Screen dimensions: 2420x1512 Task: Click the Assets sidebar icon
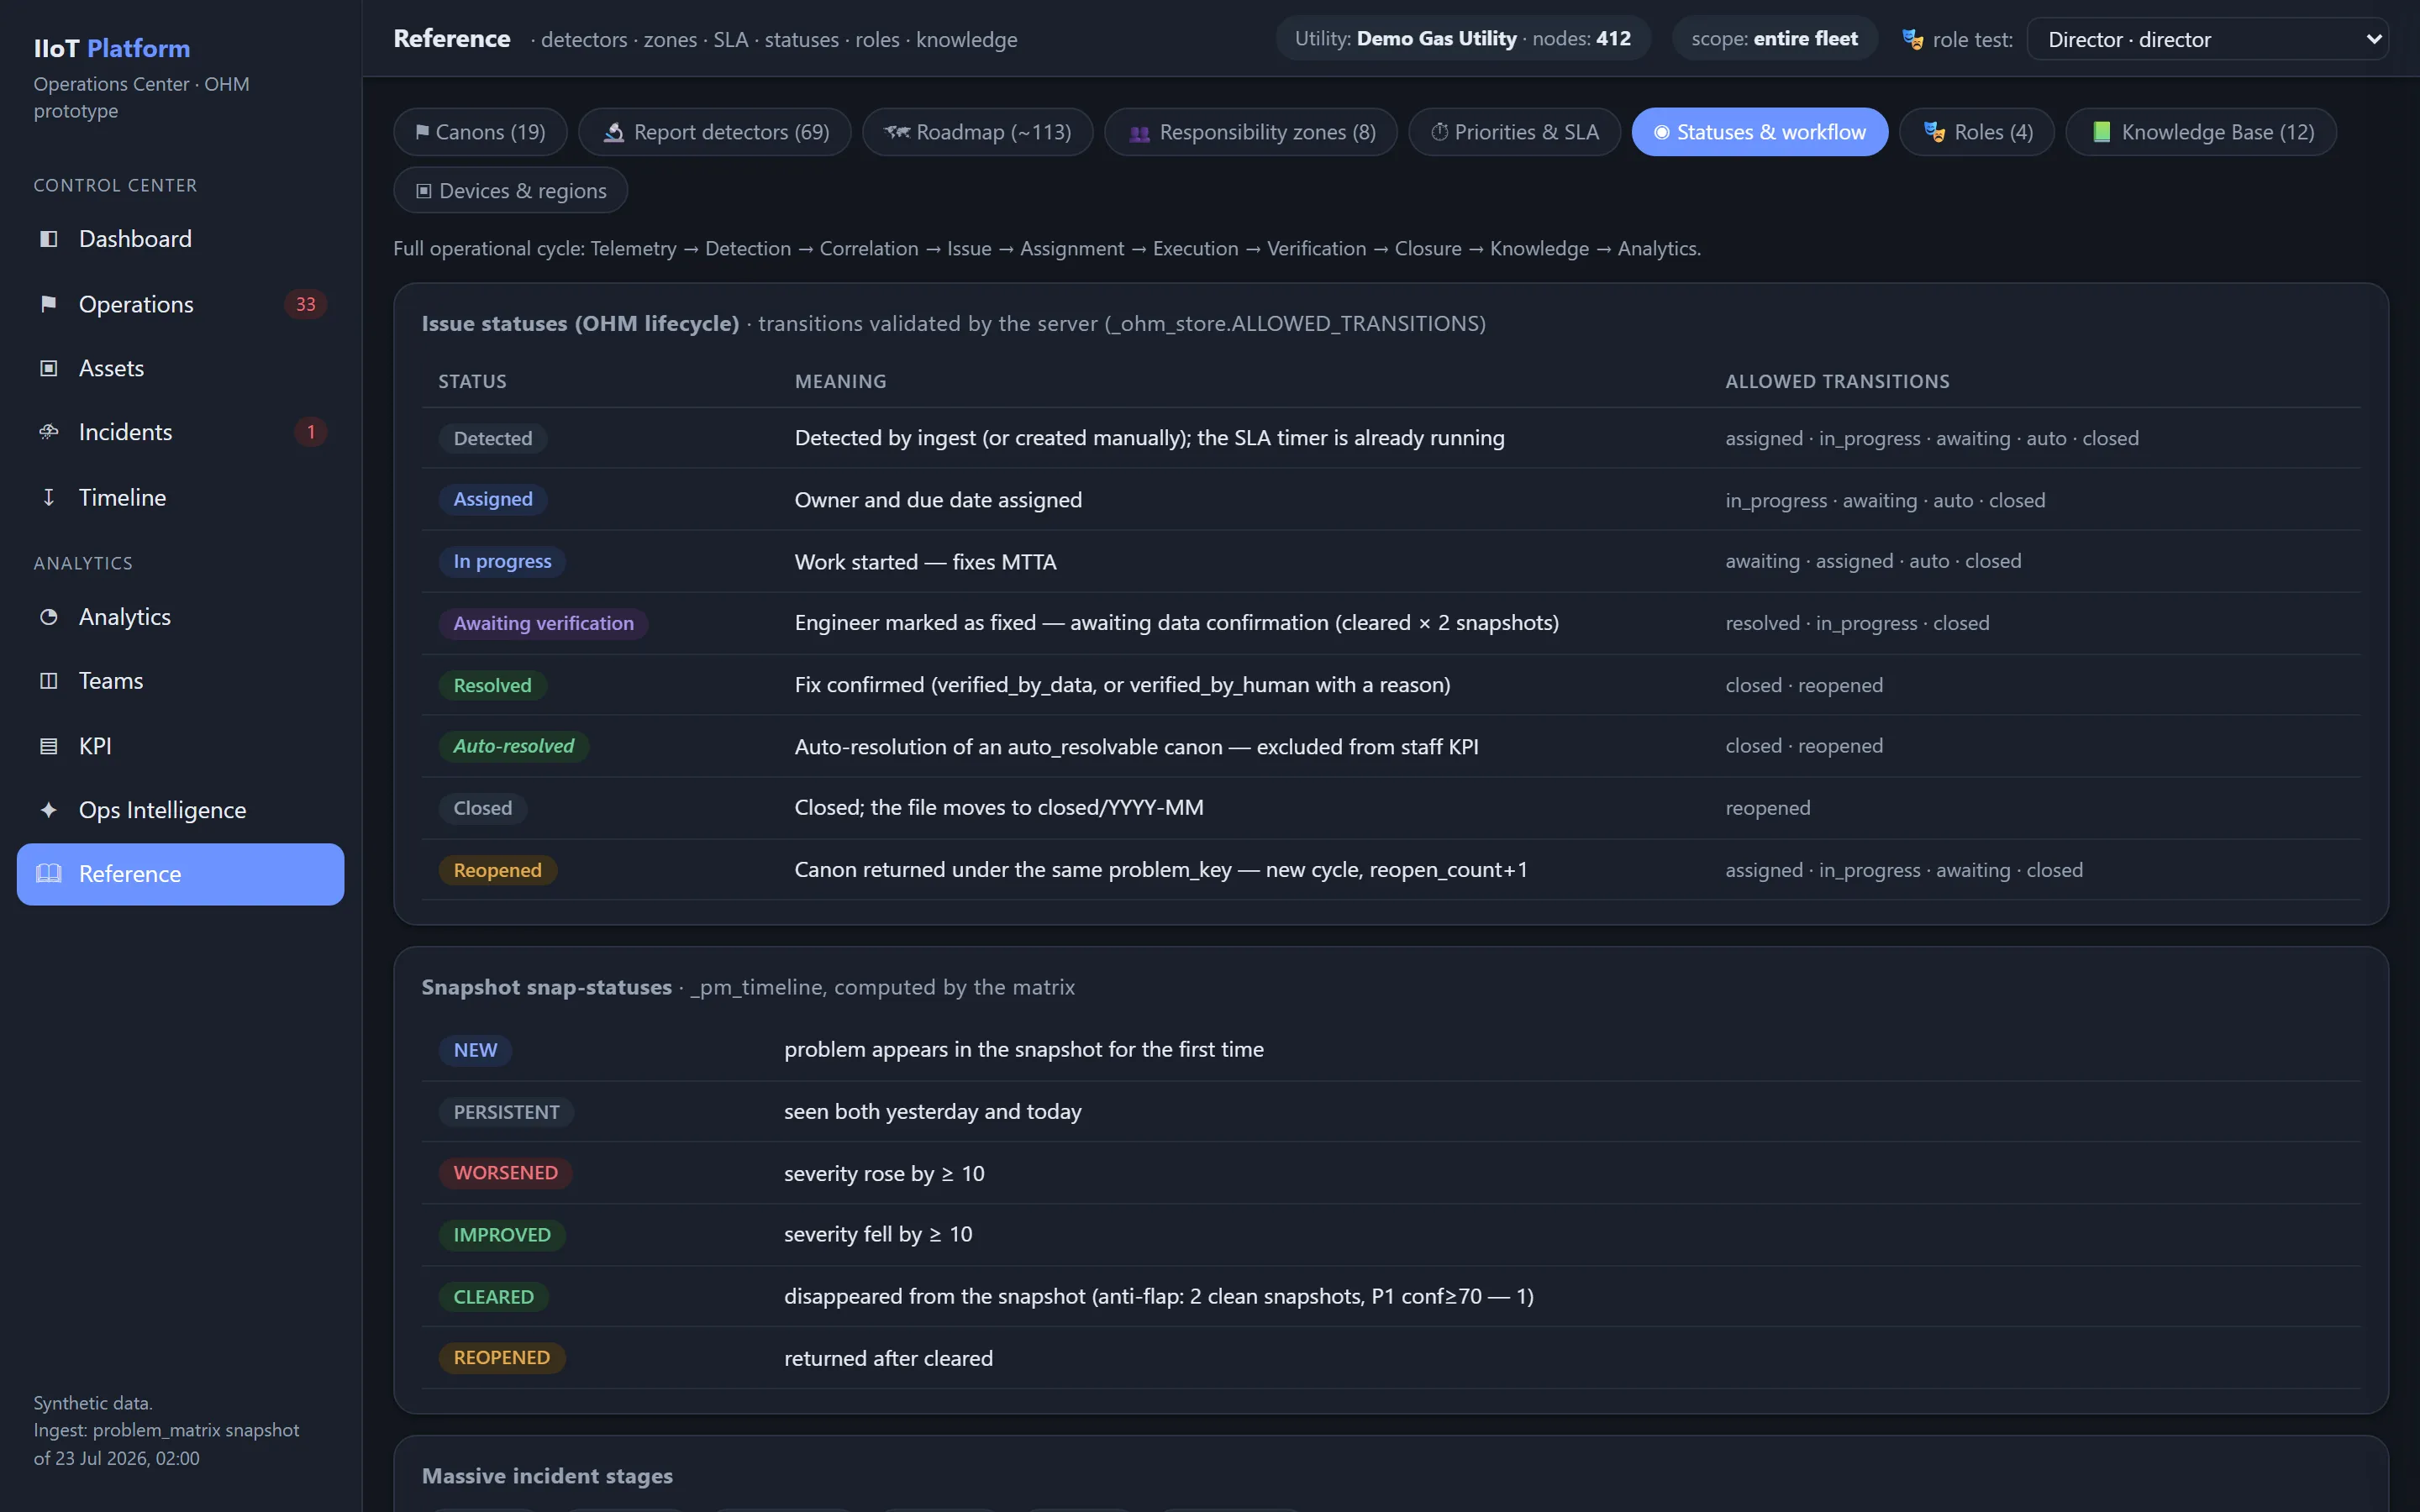(48, 368)
